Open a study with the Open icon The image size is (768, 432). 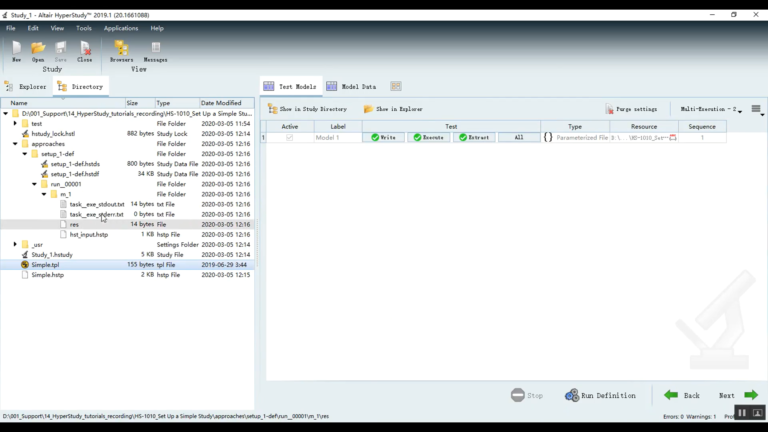pyautogui.click(x=38, y=51)
